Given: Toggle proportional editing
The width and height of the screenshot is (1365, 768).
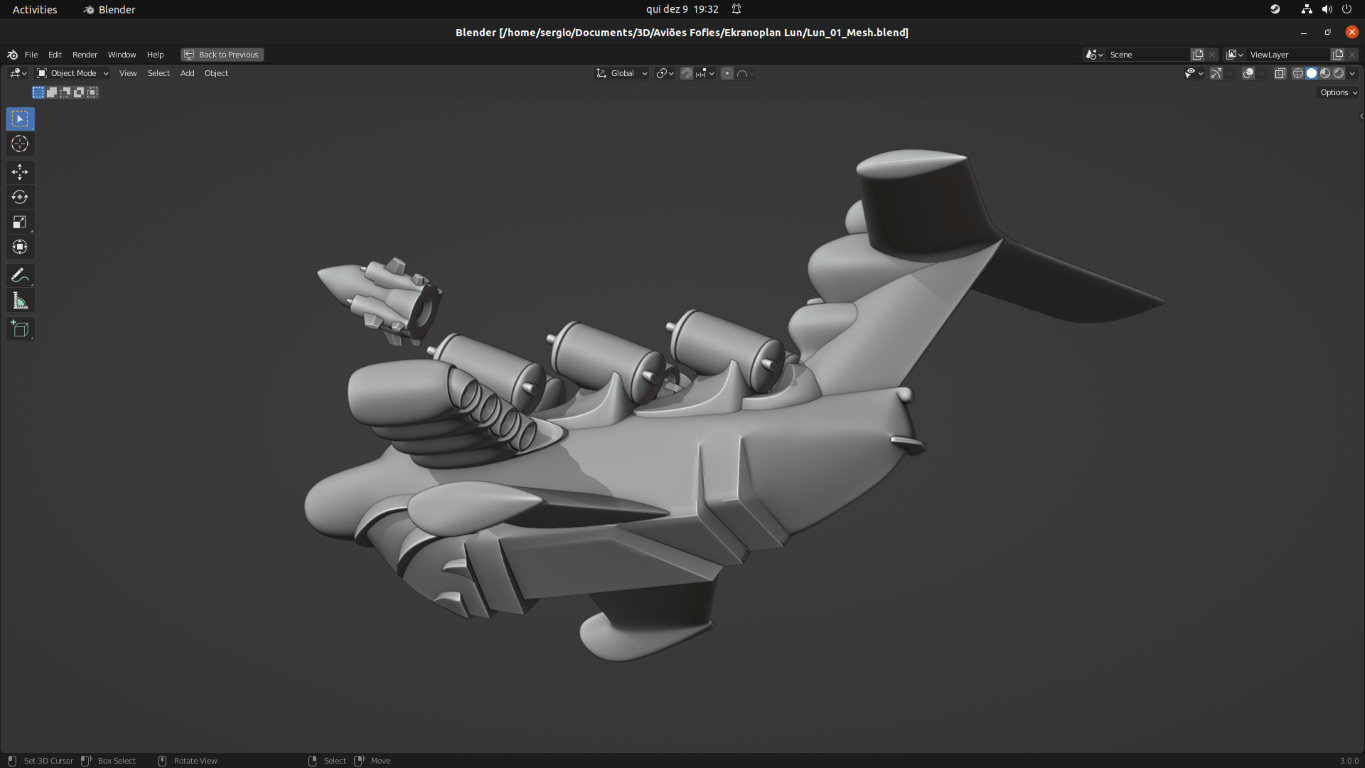Looking at the screenshot, I should (x=727, y=73).
